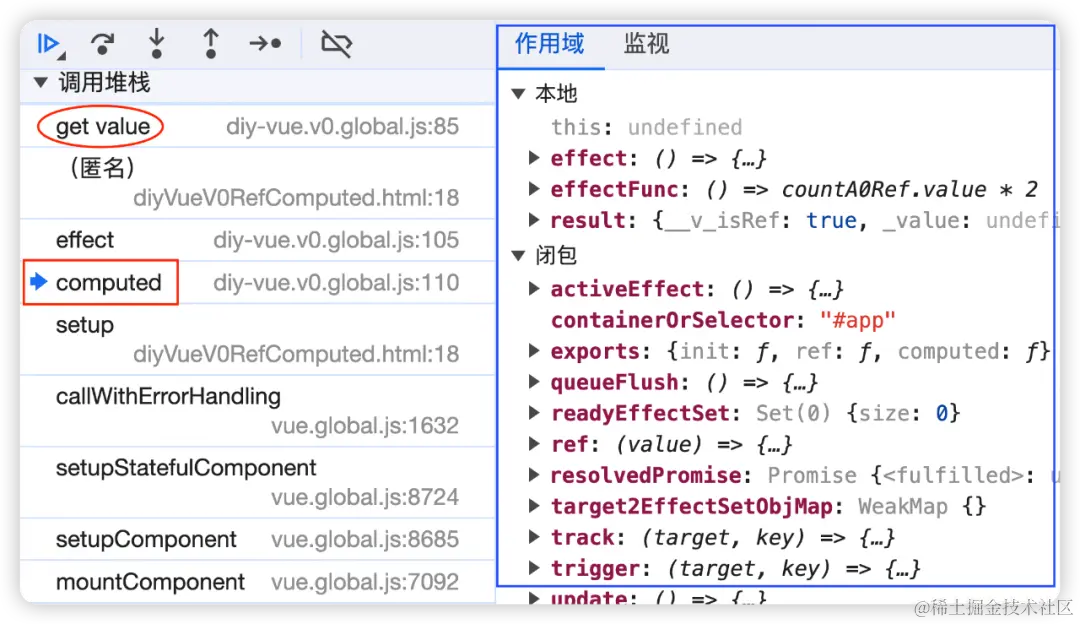Expand the result object
Screen dimensions: 1080x624
tap(534, 220)
